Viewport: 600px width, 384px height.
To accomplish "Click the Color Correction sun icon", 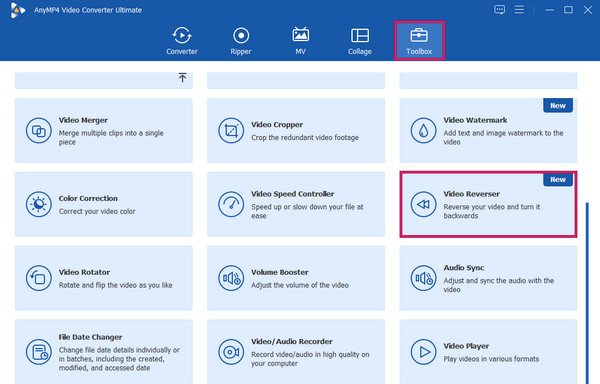I will pos(39,204).
